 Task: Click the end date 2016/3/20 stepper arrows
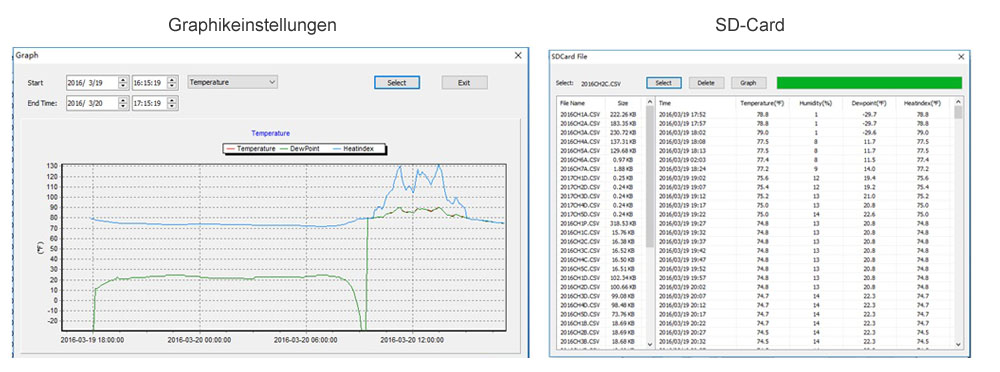tap(122, 103)
